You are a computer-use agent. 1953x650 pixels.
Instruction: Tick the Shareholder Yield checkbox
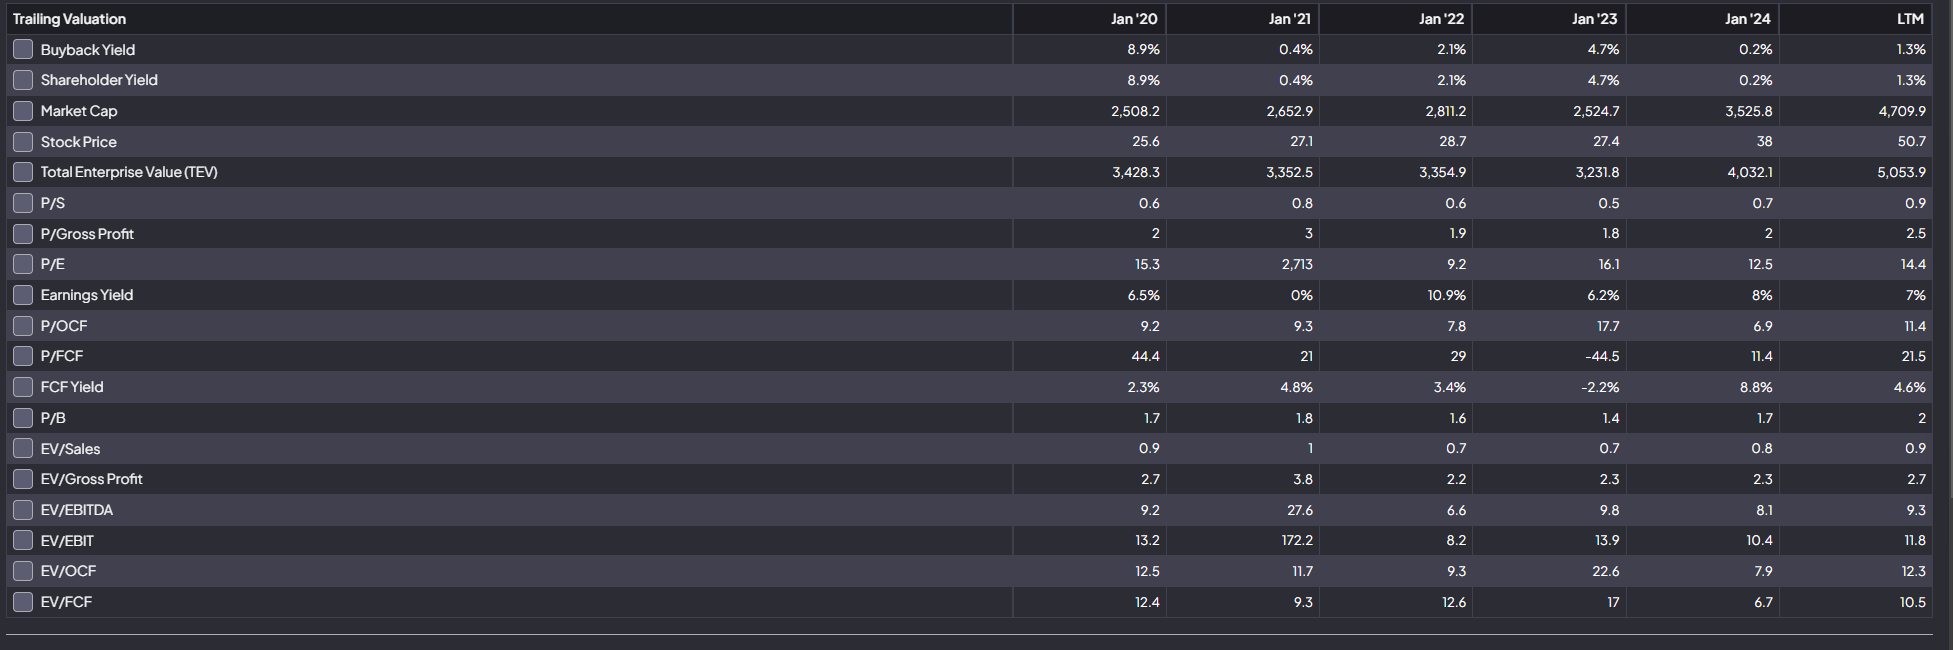23,80
